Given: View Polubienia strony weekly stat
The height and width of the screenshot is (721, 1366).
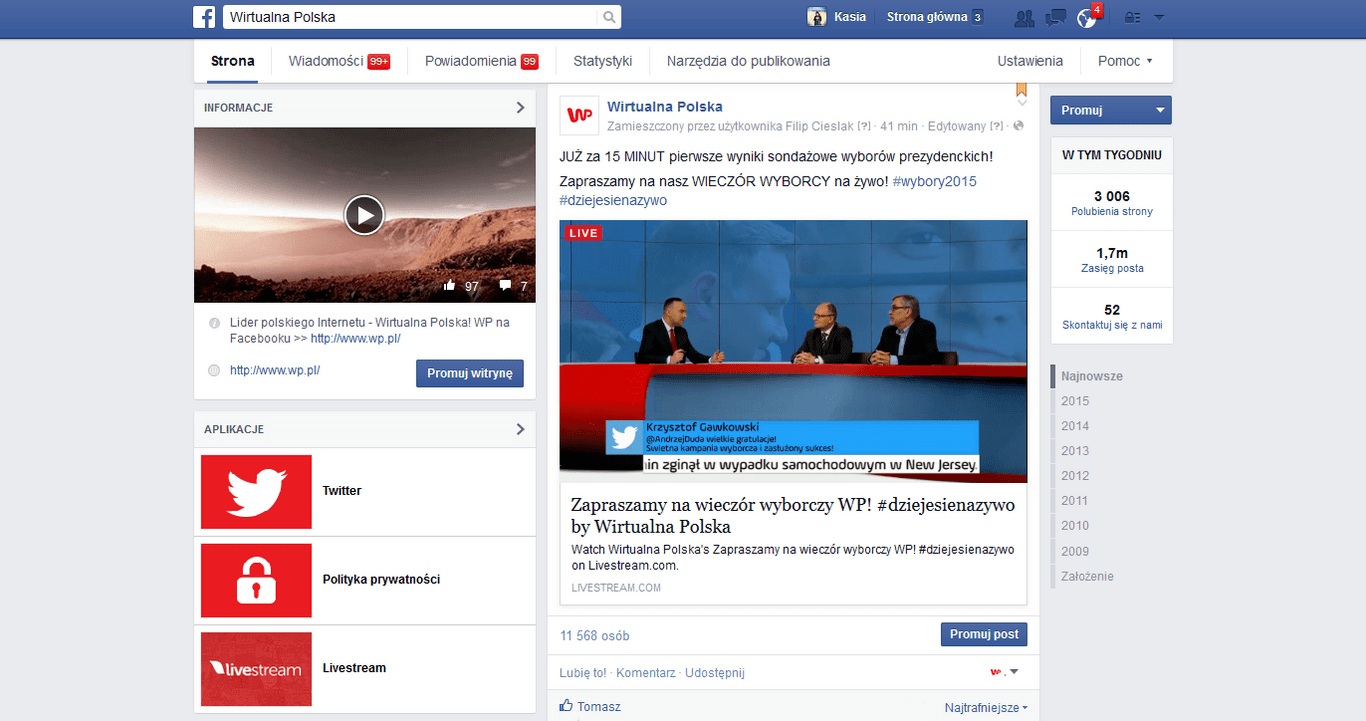Looking at the screenshot, I should click(x=1111, y=203).
